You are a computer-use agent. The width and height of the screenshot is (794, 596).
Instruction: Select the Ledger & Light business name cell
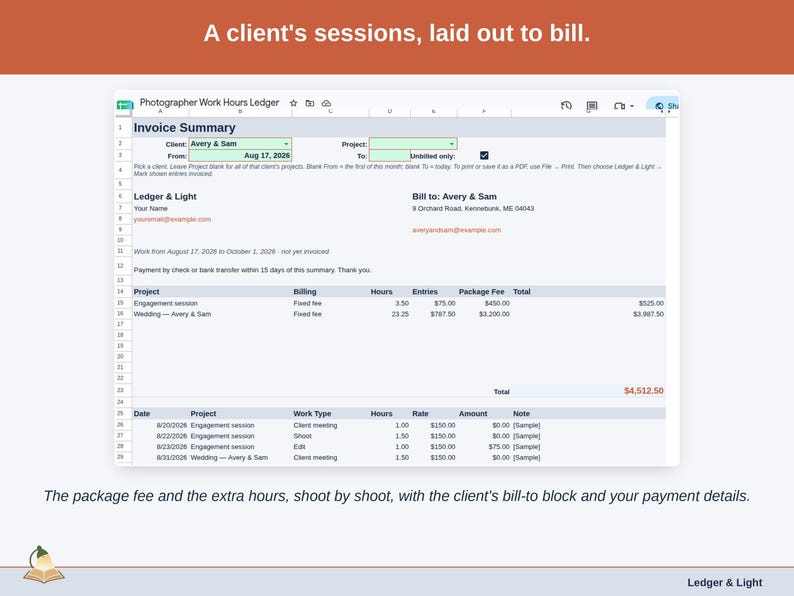click(x=165, y=196)
